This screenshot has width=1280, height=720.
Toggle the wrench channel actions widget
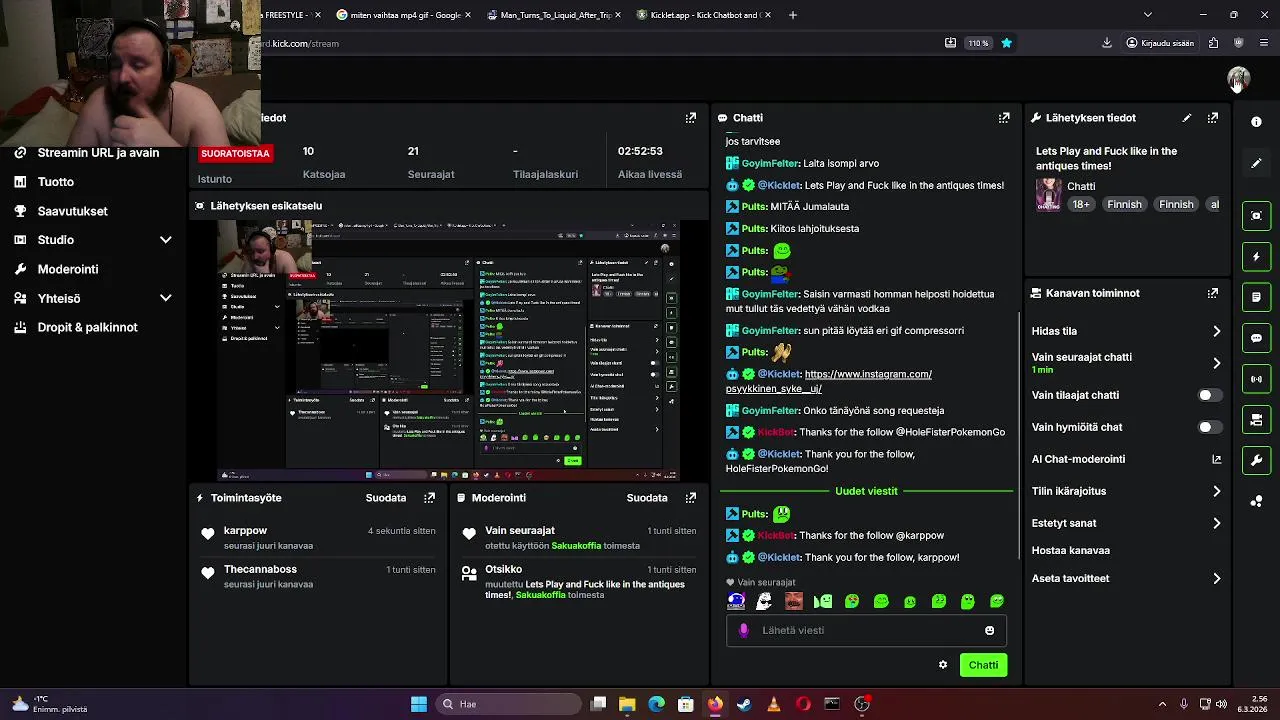pos(1257,461)
